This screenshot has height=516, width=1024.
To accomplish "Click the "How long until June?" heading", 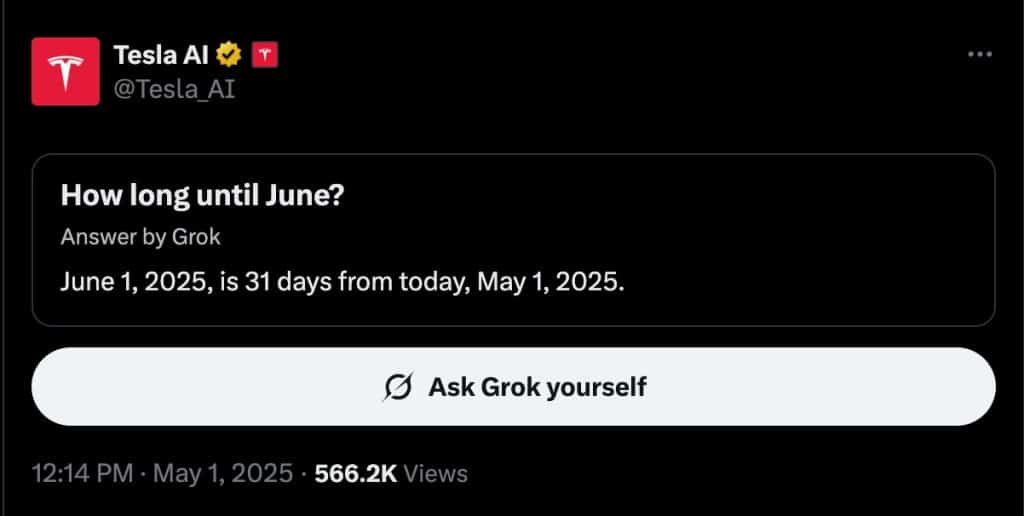I will point(202,194).
